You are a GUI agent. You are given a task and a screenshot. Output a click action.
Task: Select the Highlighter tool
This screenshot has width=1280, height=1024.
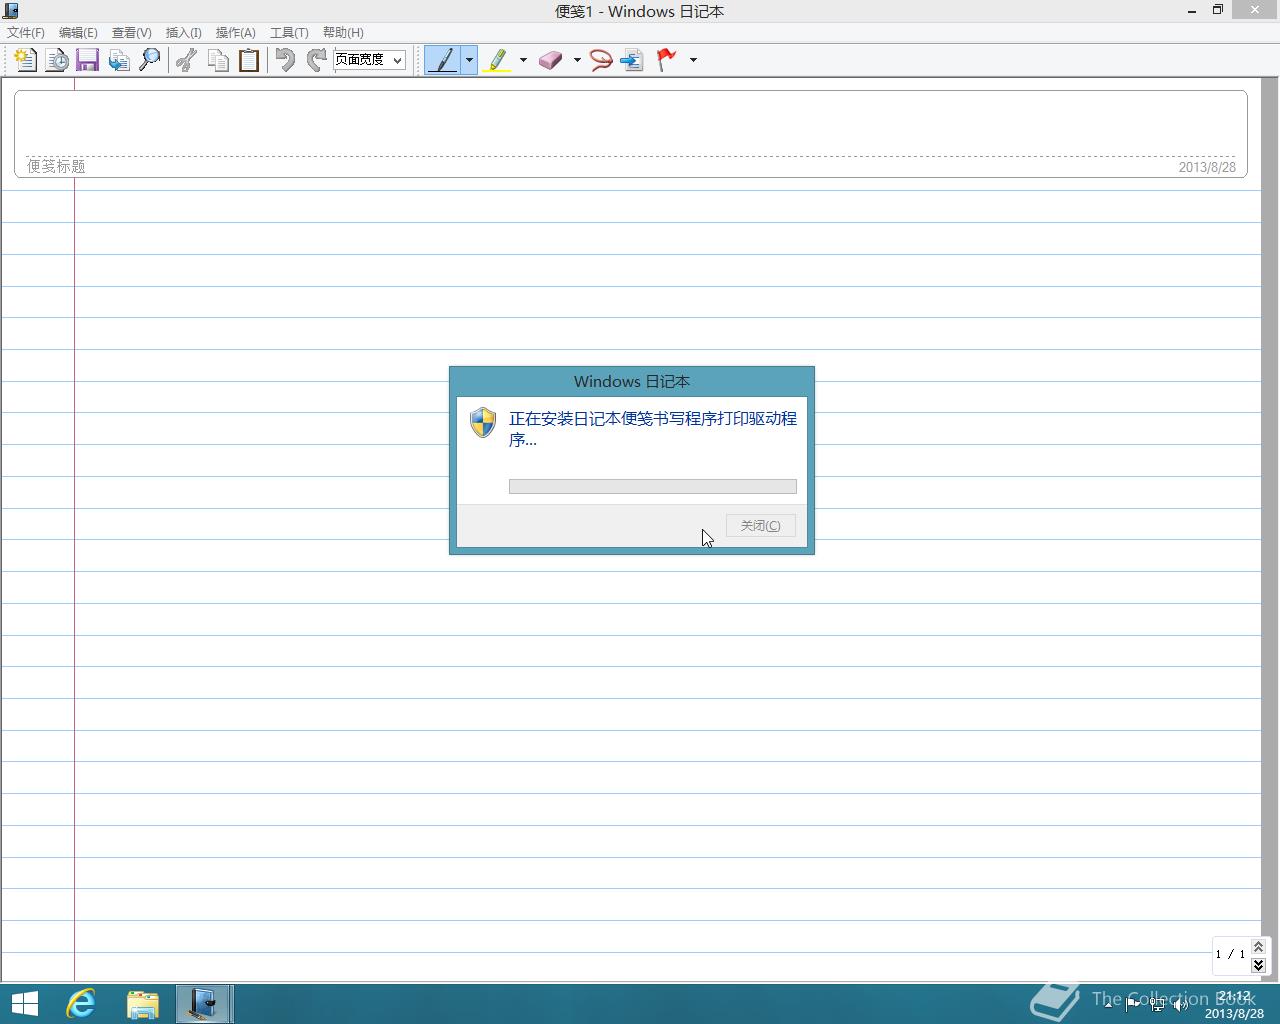tap(498, 60)
